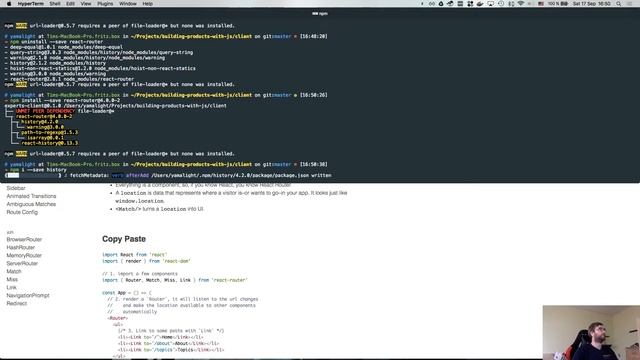Click the date and time in menu bar

[592, 4]
